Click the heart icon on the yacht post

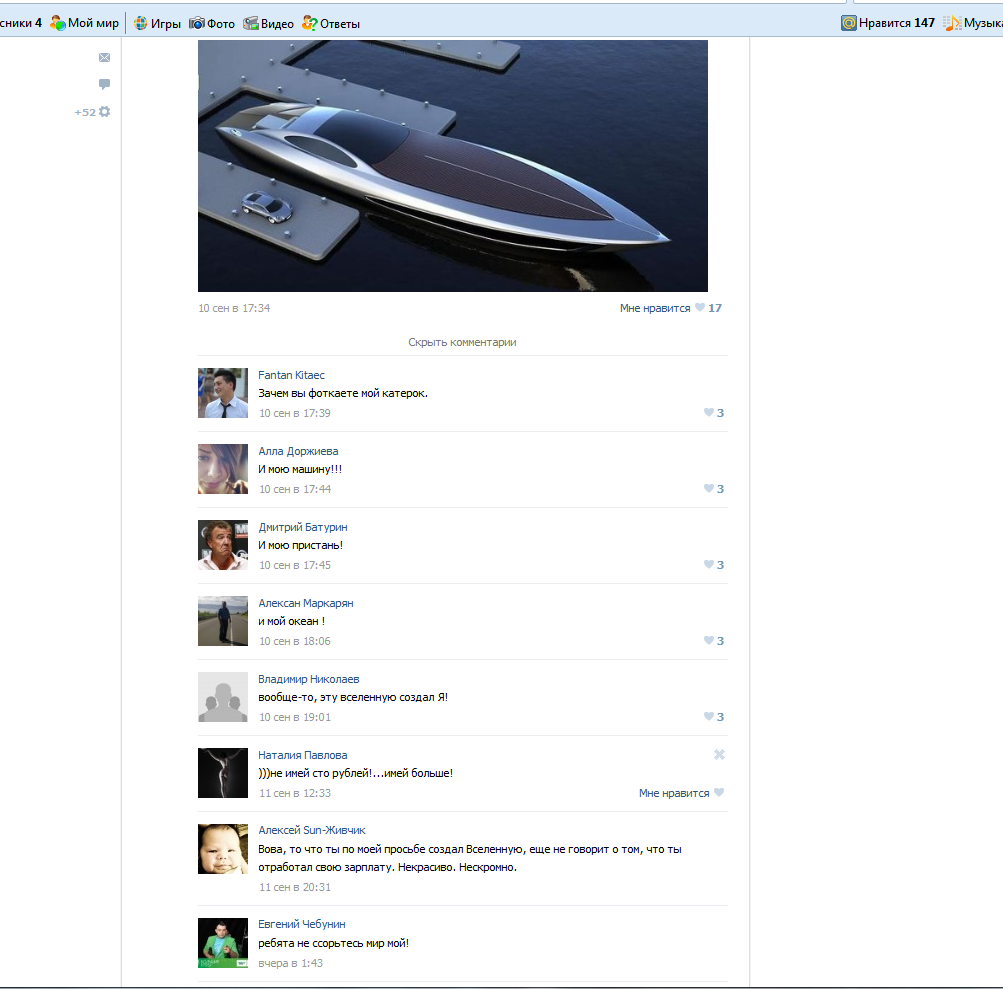pyautogui.click(x=700, y=308)
